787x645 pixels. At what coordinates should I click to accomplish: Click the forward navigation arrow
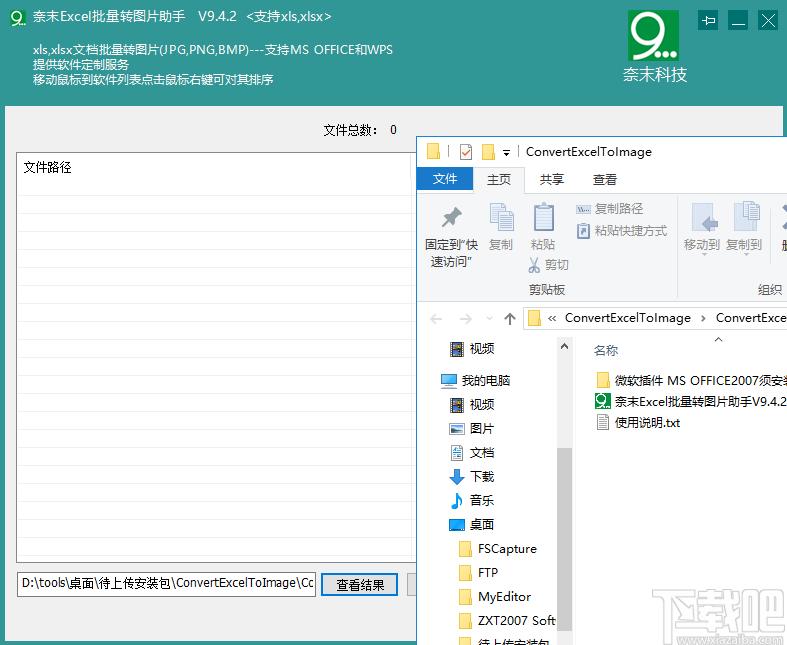point(466,319)
